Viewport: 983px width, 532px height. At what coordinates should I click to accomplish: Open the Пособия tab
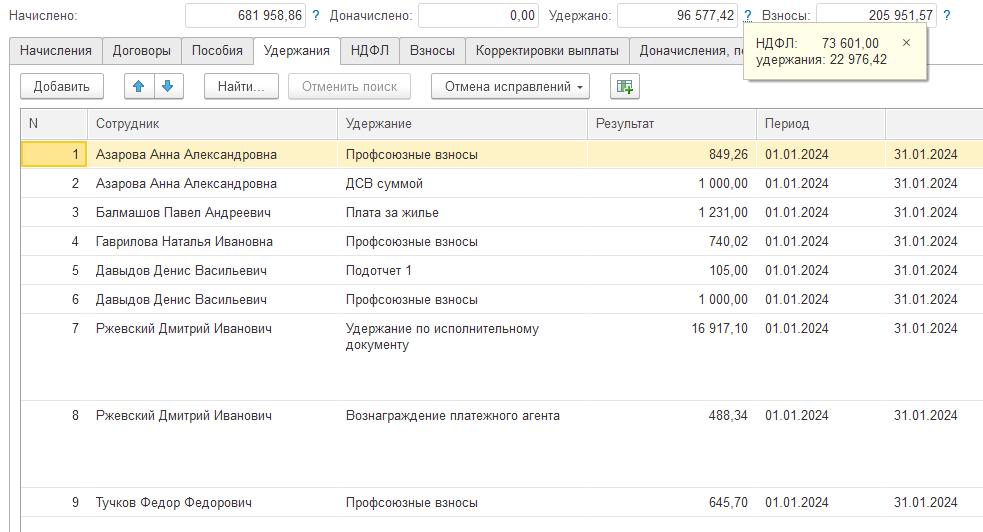click(x=217, y=51)
